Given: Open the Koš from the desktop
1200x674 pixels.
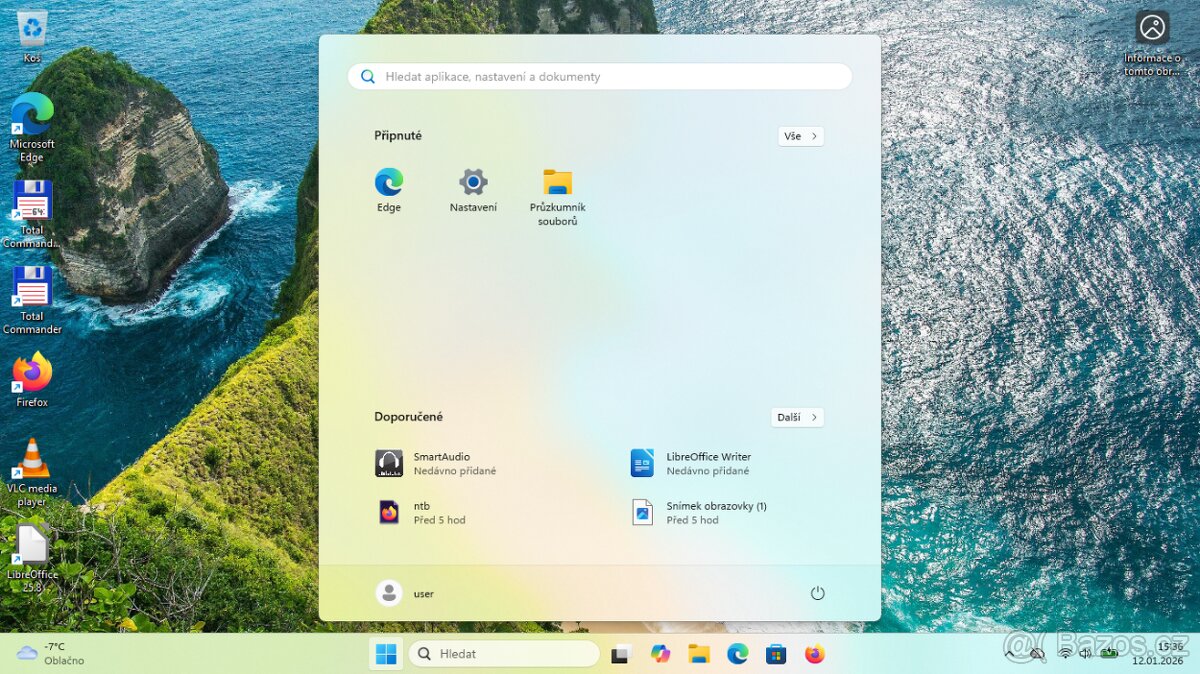Looking at the screenshot, I should coord(31,25).
